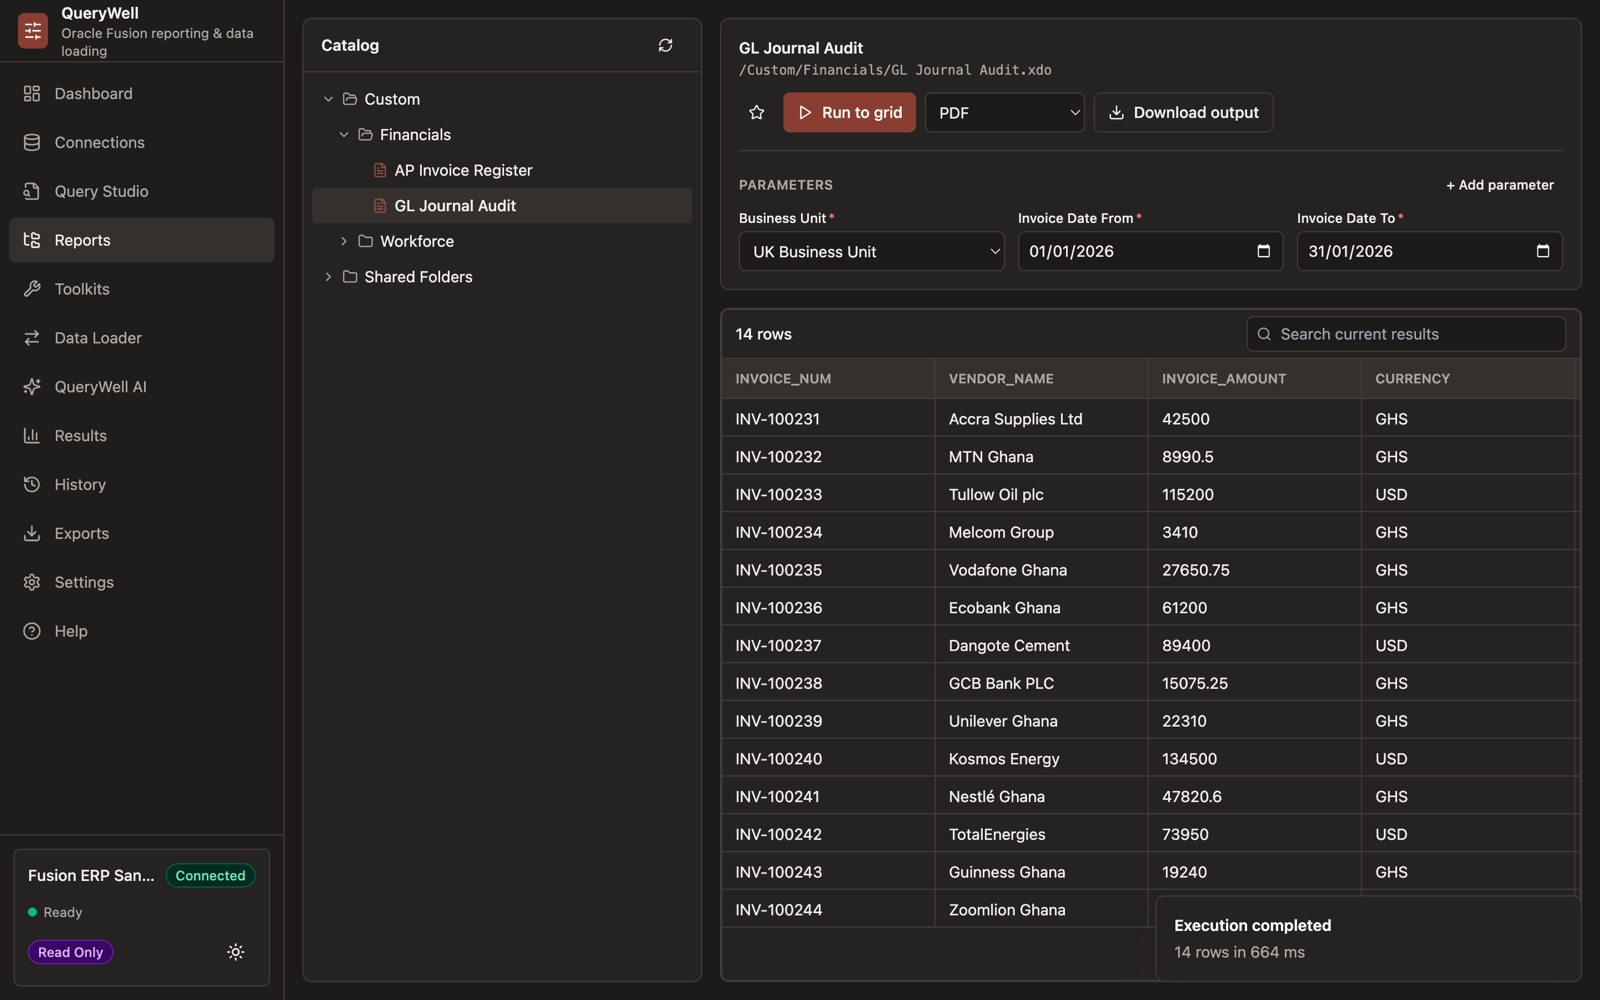This screenshot has width=1600, height=1000.
Task: Click the TotalEnergies vendor cell
Action: (1041, 834)
